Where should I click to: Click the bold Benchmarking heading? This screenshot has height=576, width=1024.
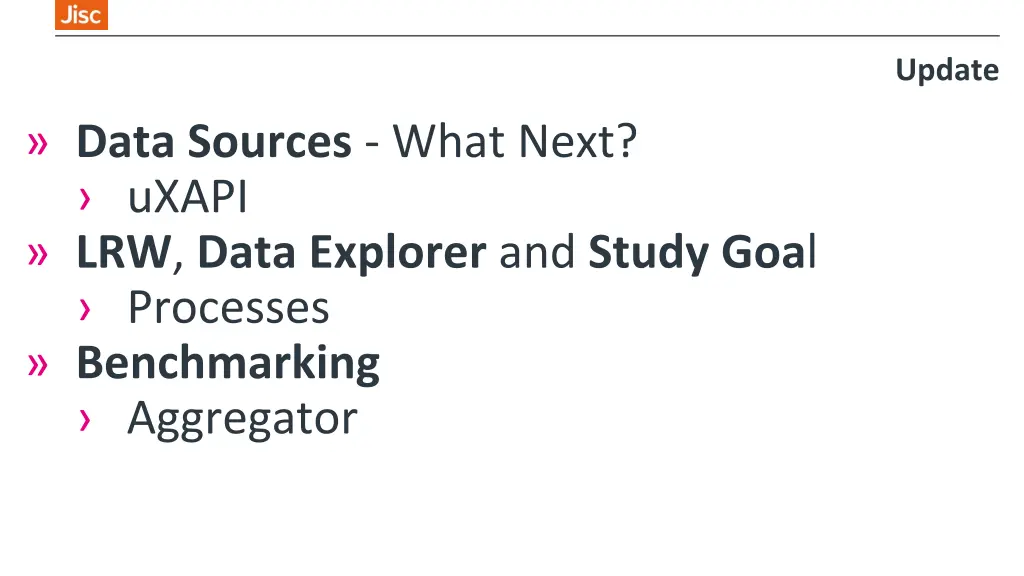point(228,363)
